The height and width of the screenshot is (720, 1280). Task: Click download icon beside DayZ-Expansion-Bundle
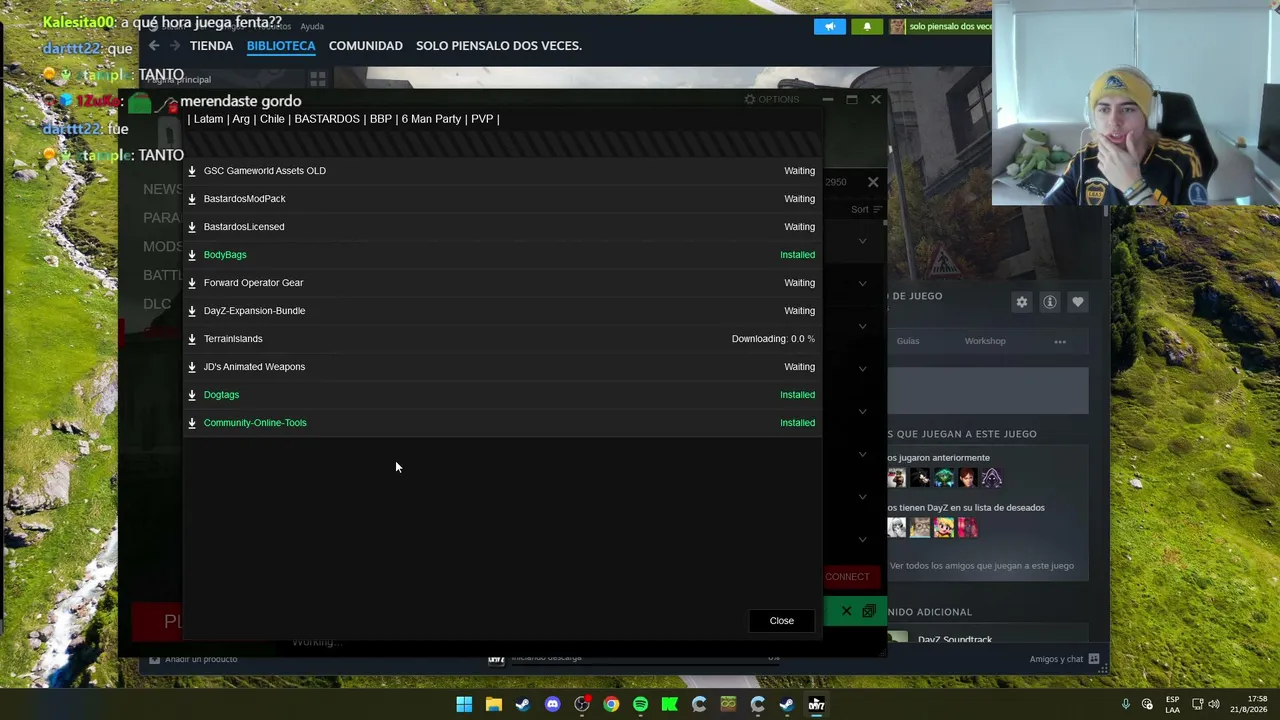[x=192, y=311]
